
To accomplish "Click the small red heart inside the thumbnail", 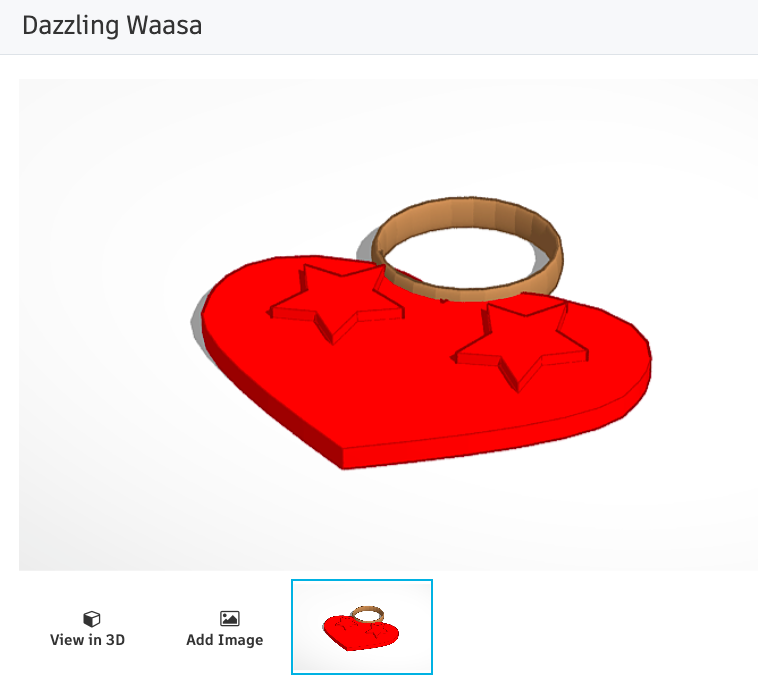I will click(x=360, y=634).
